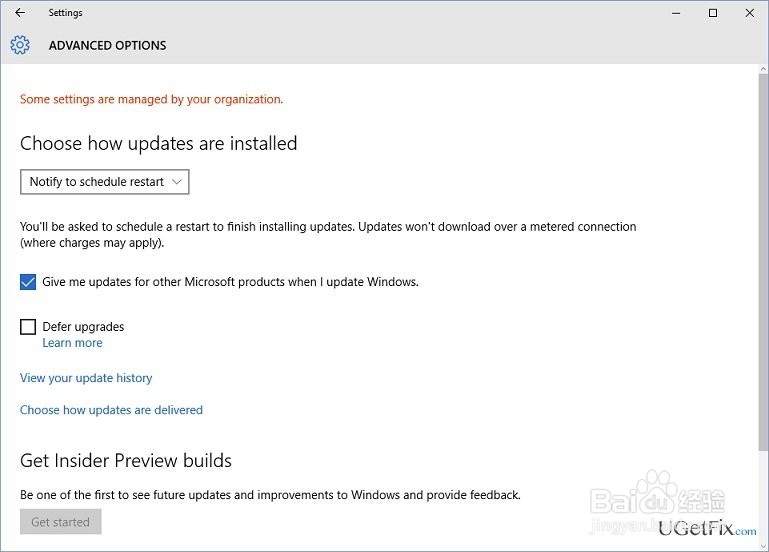
Task: Open Learn more about deferring upgrades
Action: point(72,343)
